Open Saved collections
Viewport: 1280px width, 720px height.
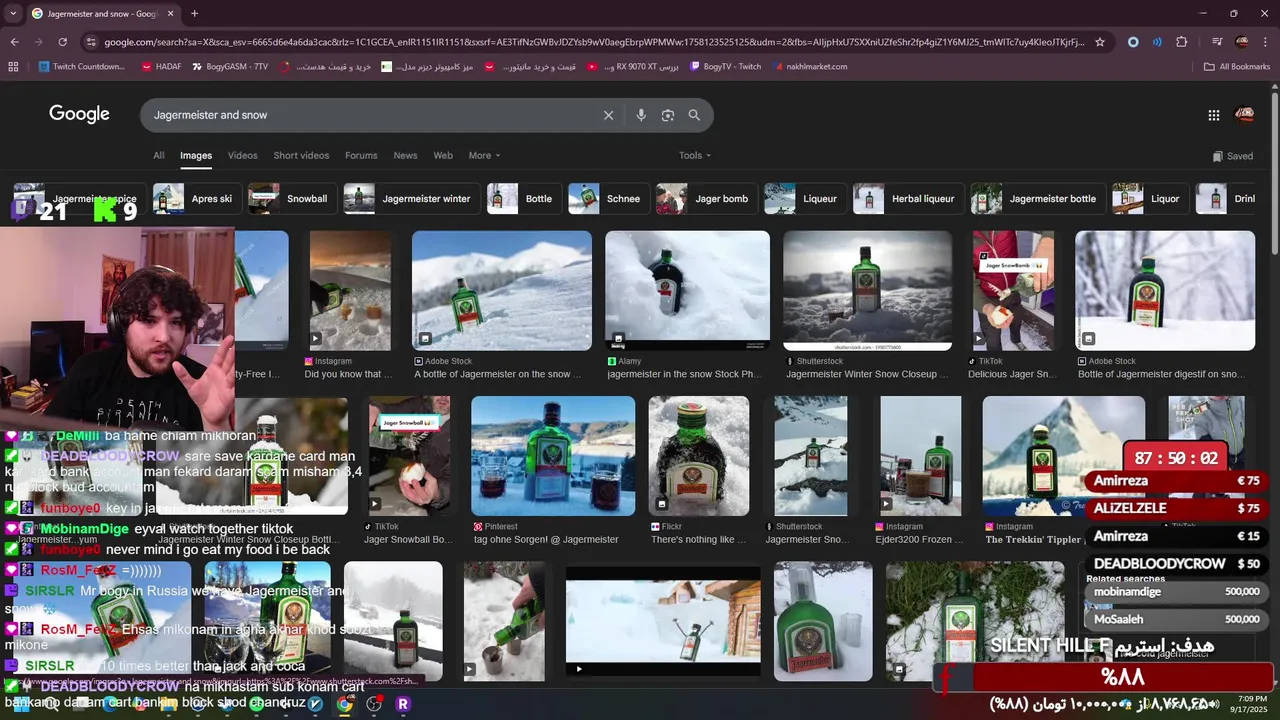(x=1233, y=156)
